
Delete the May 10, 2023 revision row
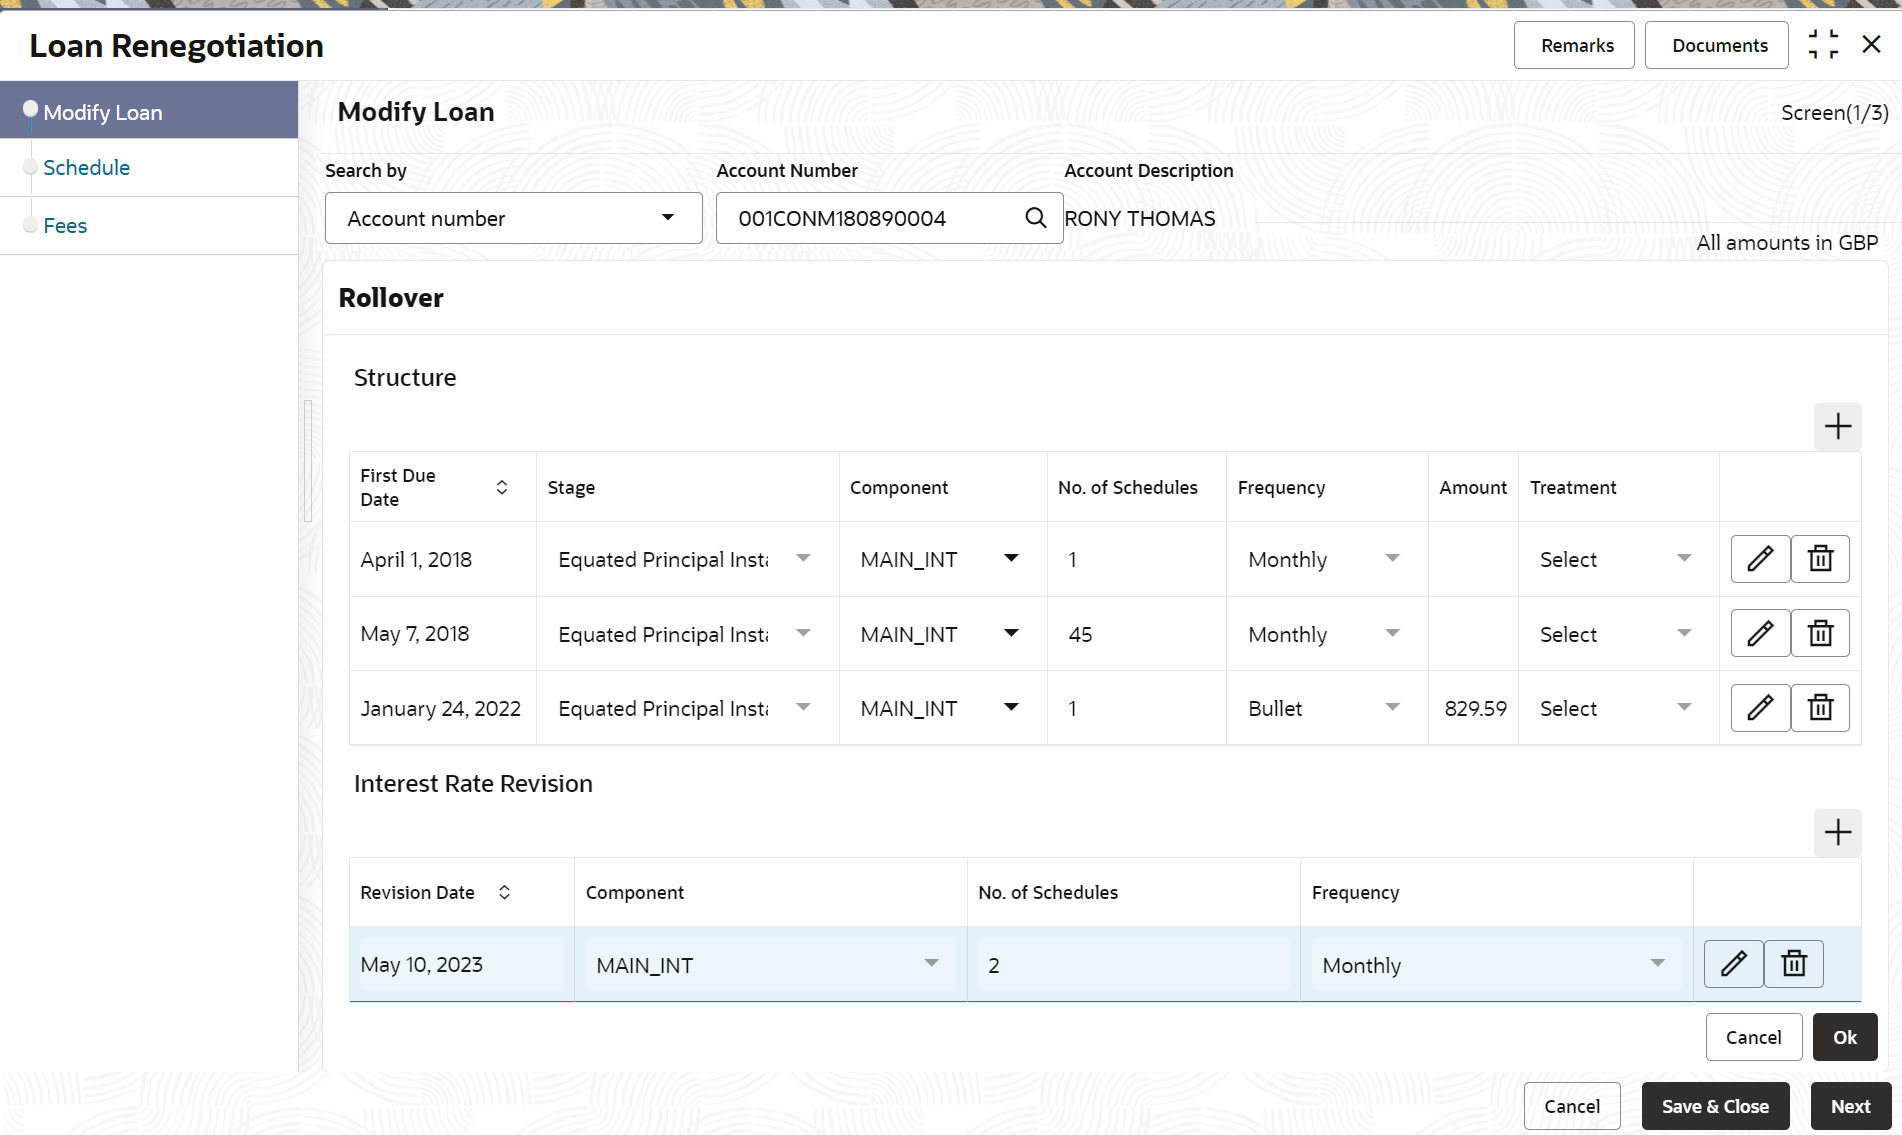click(x=1794, y=964)
